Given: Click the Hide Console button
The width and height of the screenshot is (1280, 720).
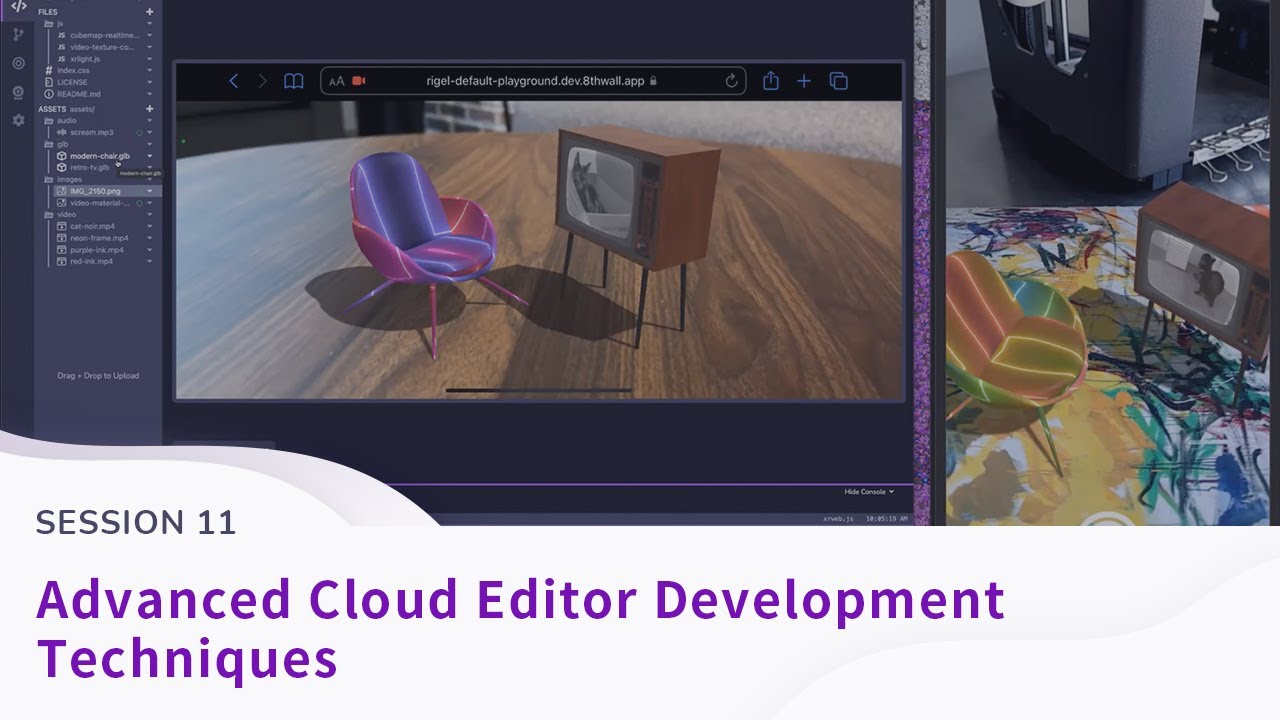Looking at the screenshot, I should pyautogui.click(x=869, y=492).
